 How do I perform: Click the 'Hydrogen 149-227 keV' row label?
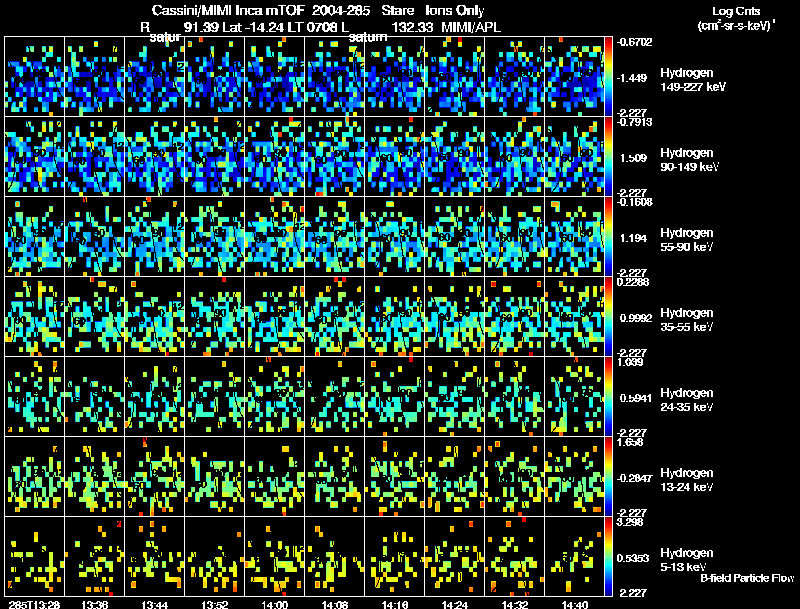tap(692, 80)
